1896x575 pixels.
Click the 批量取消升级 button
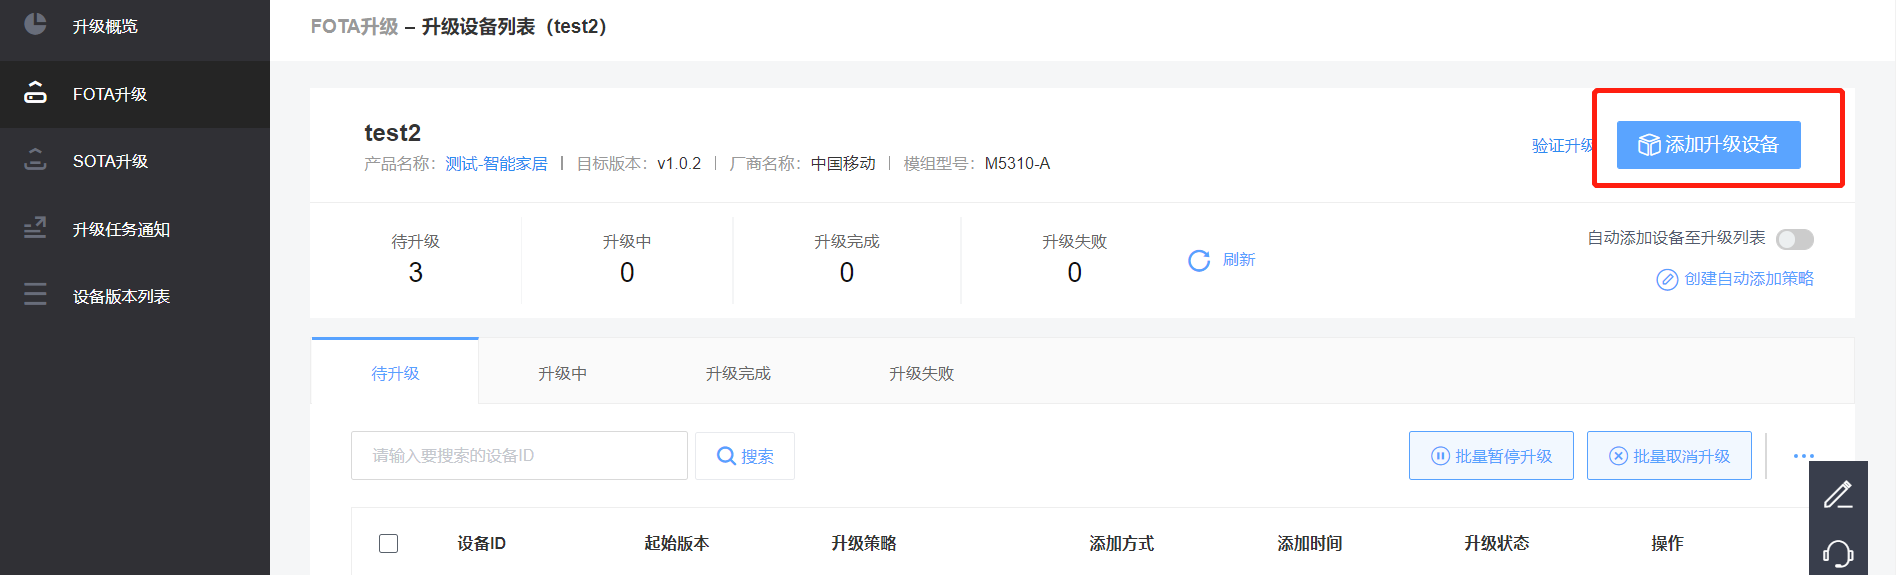[1669, 456]
